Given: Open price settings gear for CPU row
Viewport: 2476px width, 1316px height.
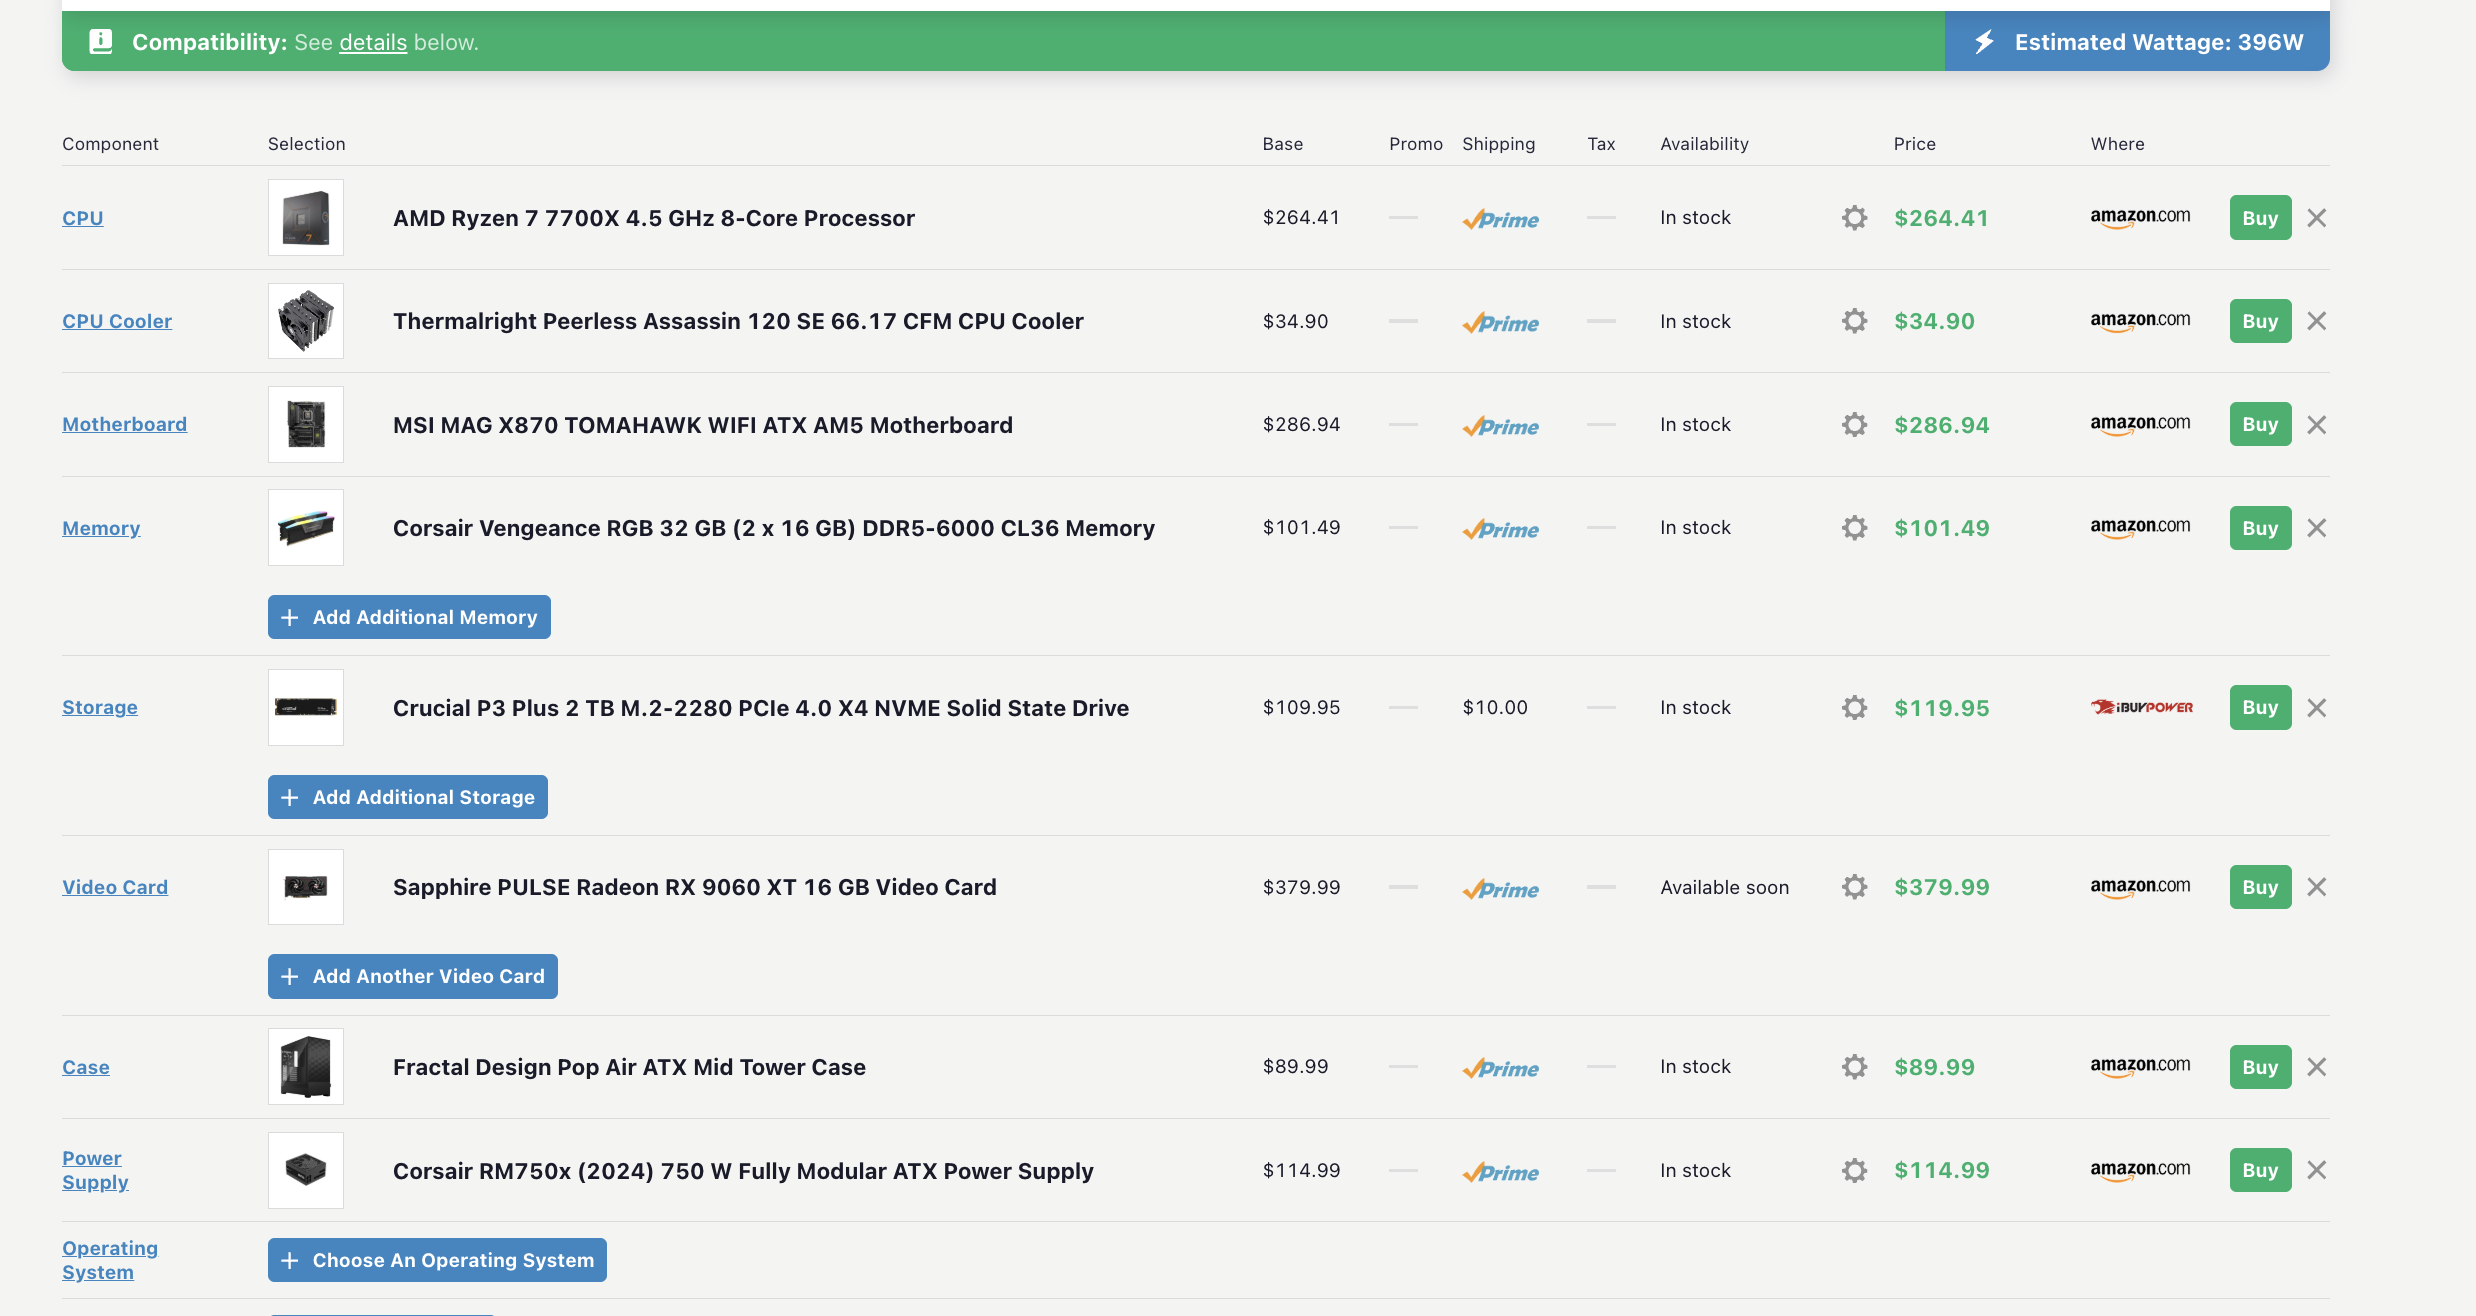Looking at the screenshot, I should (1854, 218).
